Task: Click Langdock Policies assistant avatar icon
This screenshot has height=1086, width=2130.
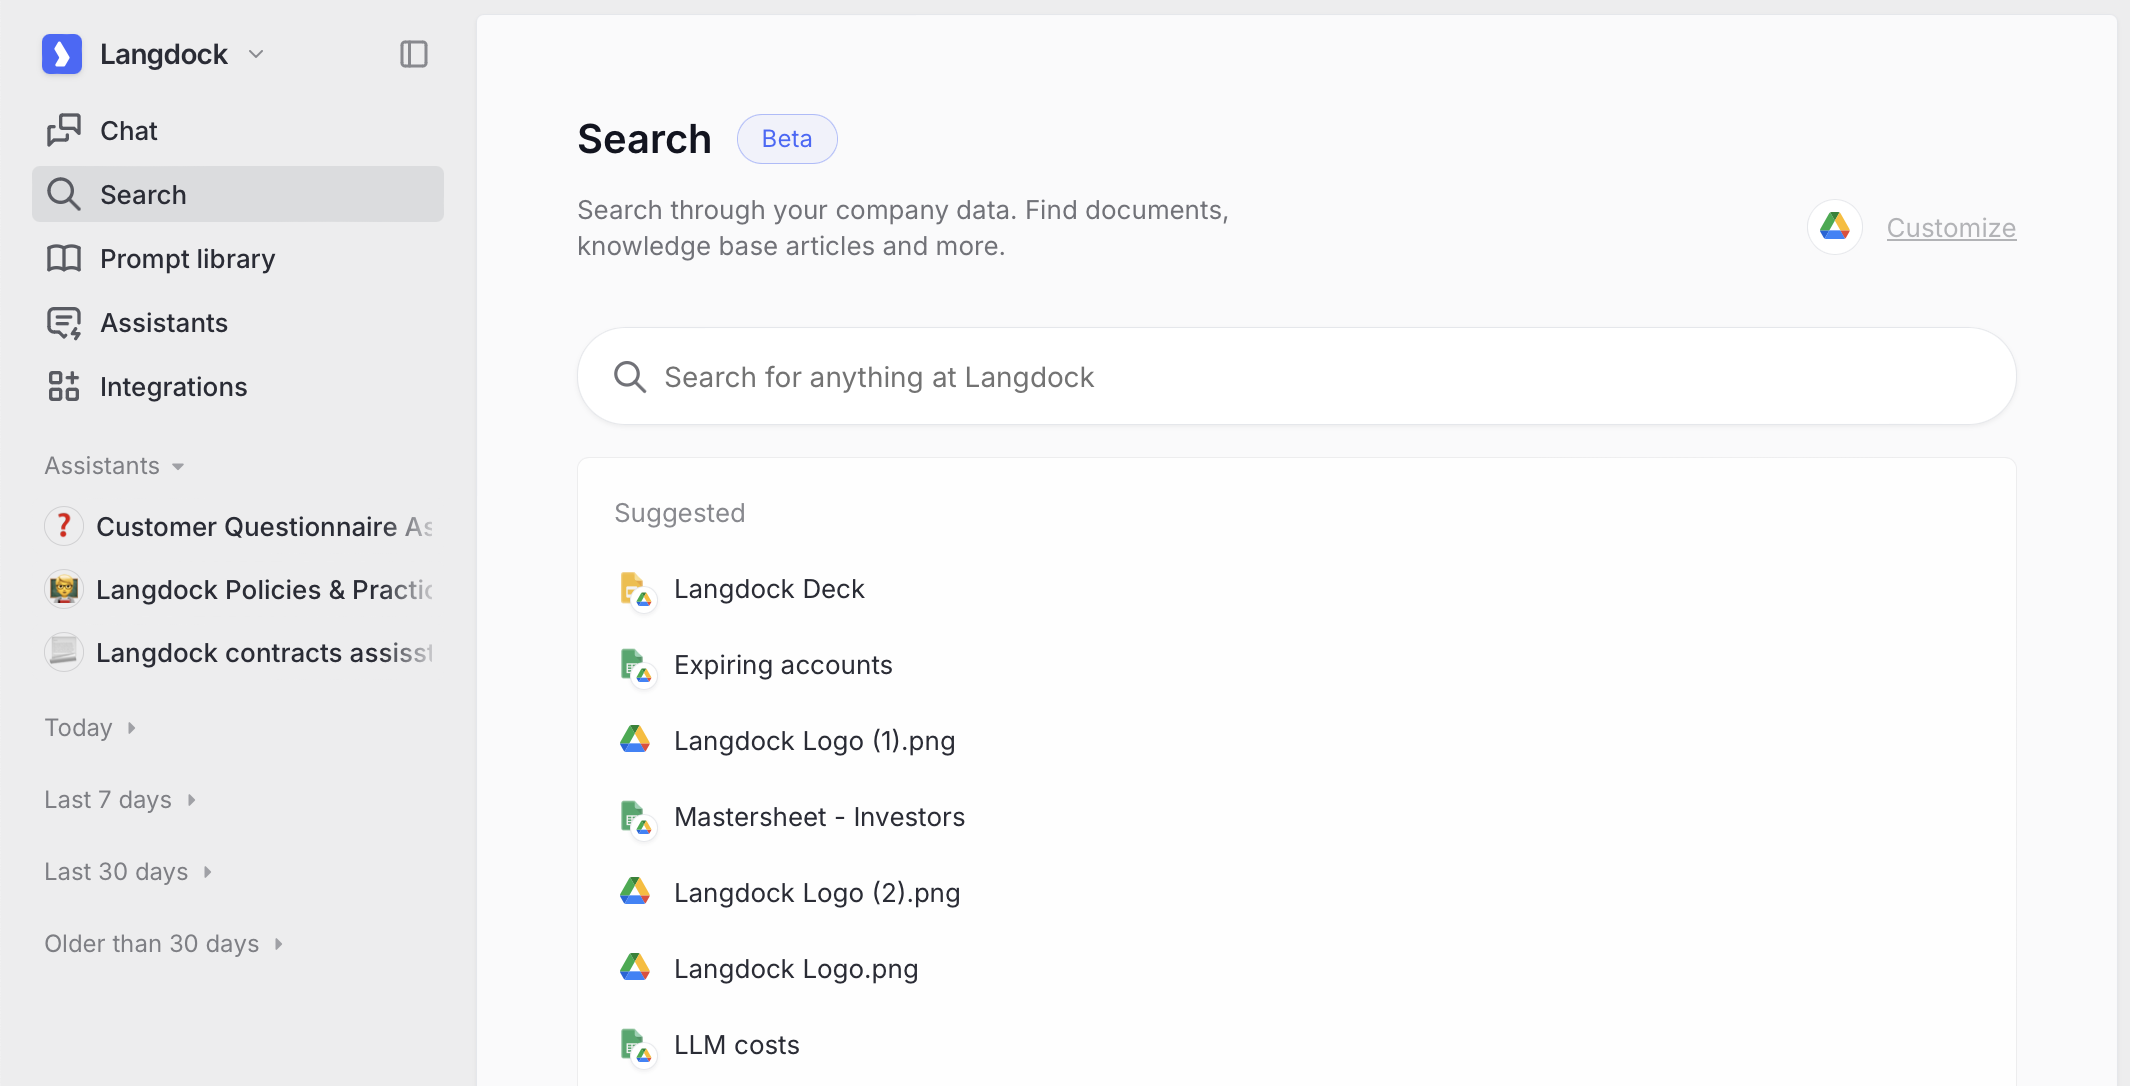Action: pos(64,590)
